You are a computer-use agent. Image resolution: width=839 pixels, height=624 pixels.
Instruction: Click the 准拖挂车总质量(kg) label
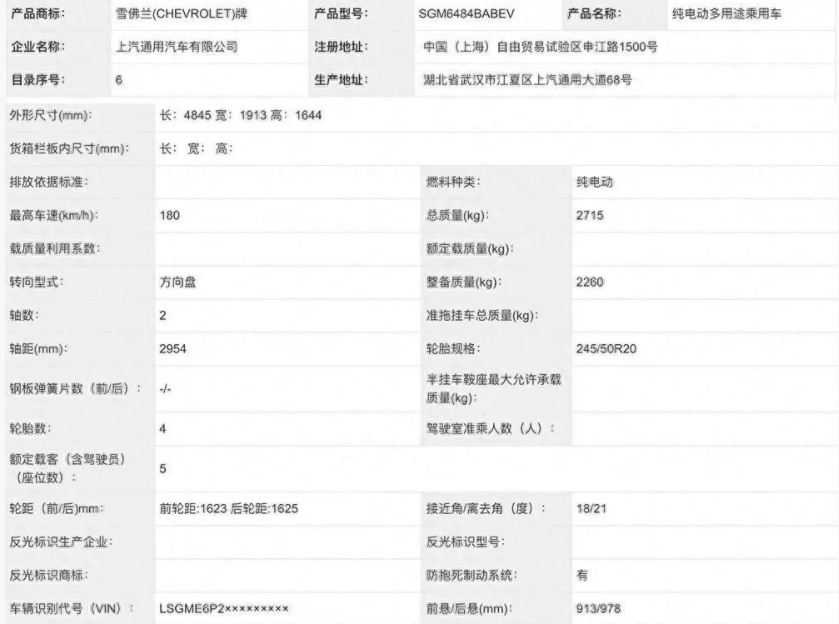pyautogui.click(x=482, y=315)
